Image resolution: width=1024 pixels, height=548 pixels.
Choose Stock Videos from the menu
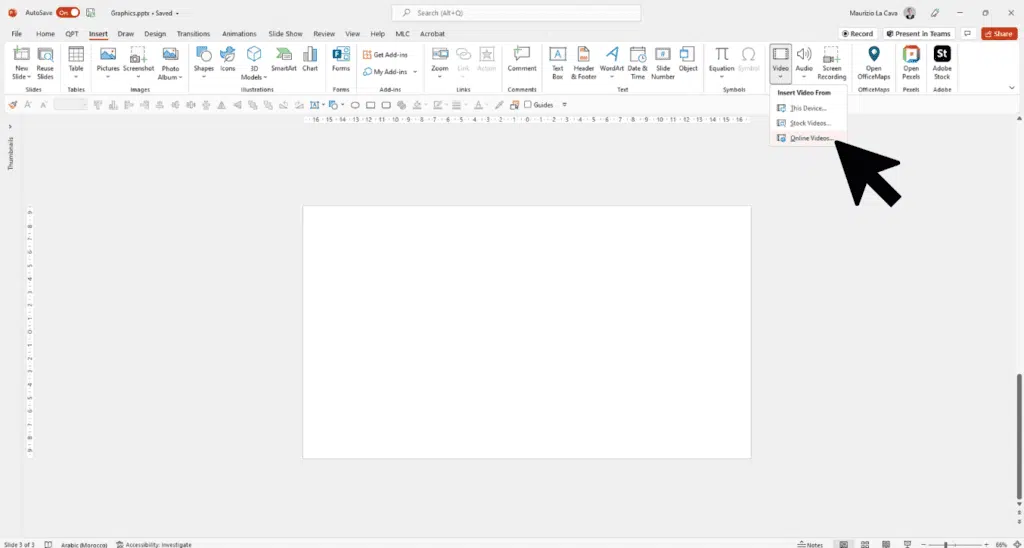click(809, 123)
